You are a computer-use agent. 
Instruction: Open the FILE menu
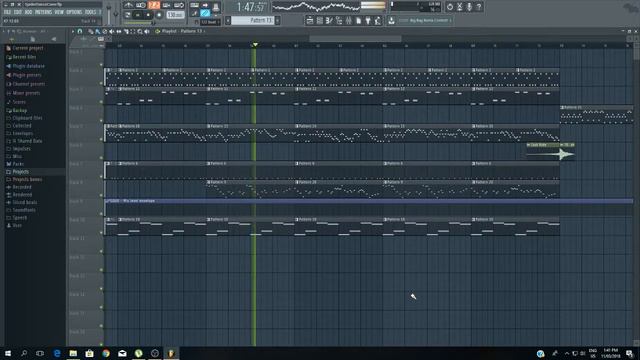point(7,12)
